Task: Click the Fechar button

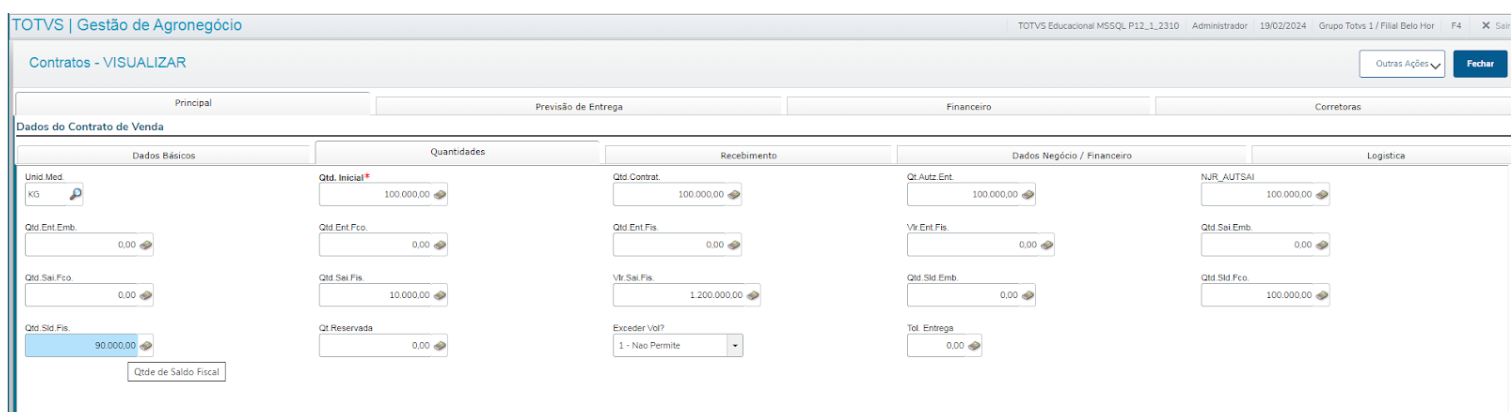Action: click(1480, 63)
